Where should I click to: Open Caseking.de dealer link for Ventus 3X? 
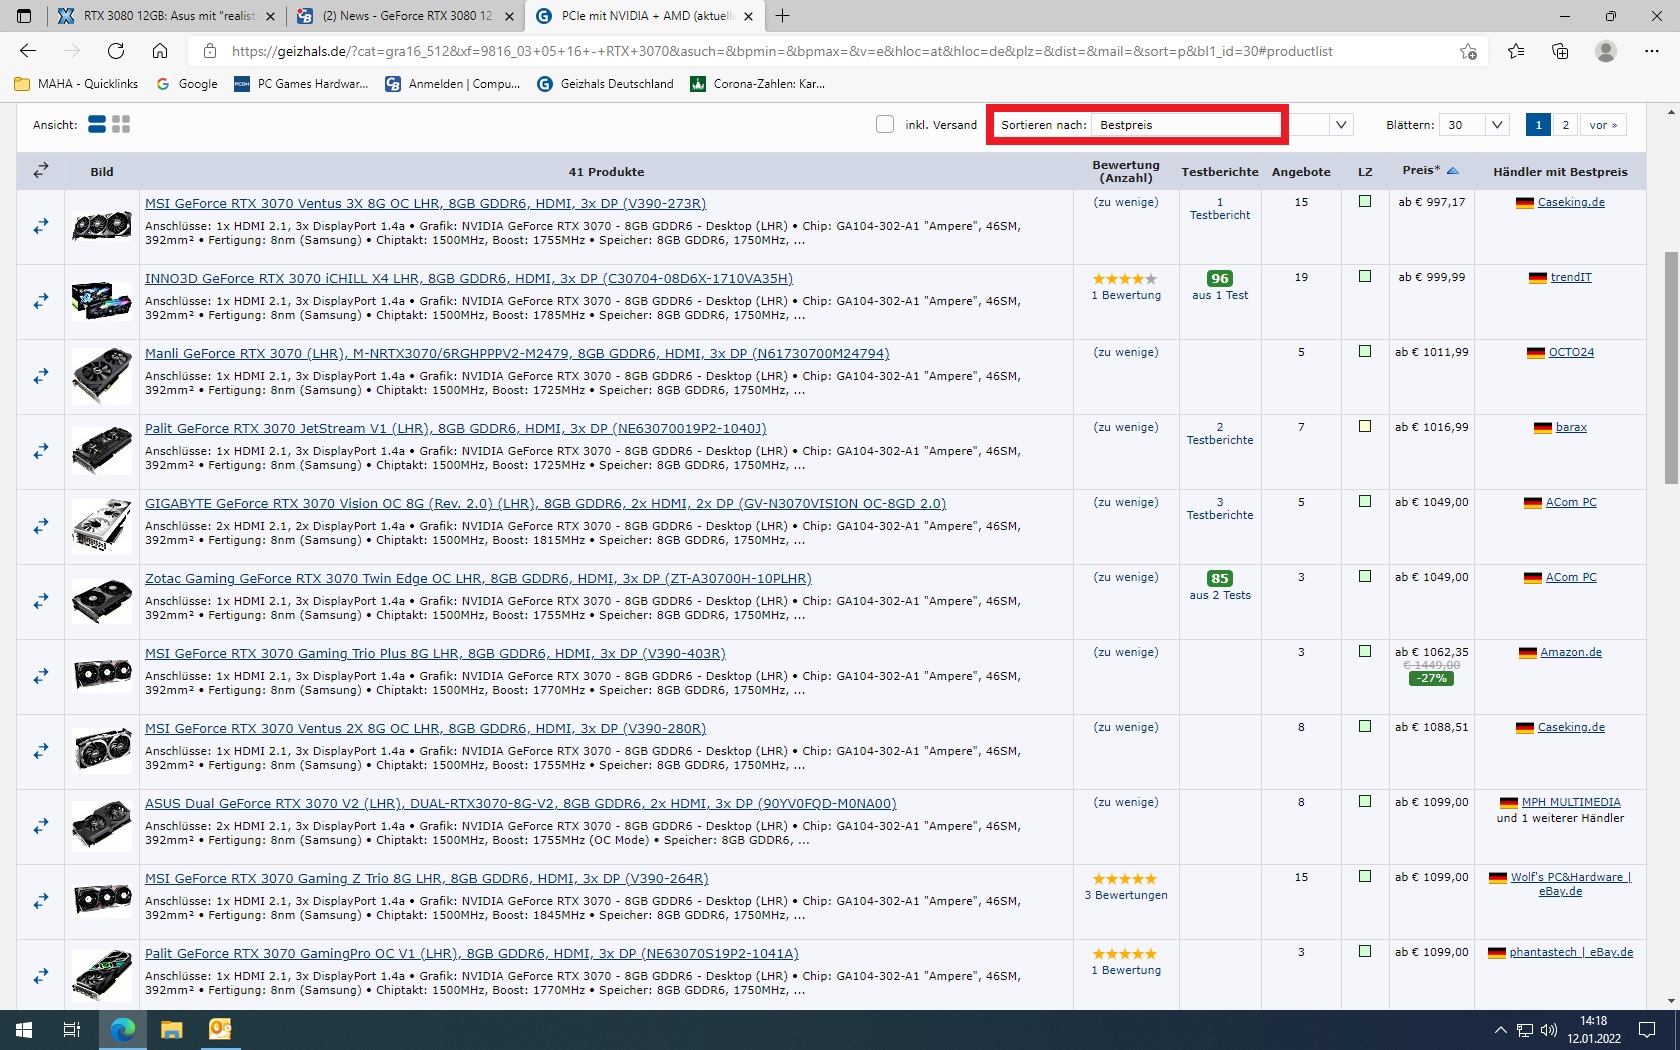1571,202
